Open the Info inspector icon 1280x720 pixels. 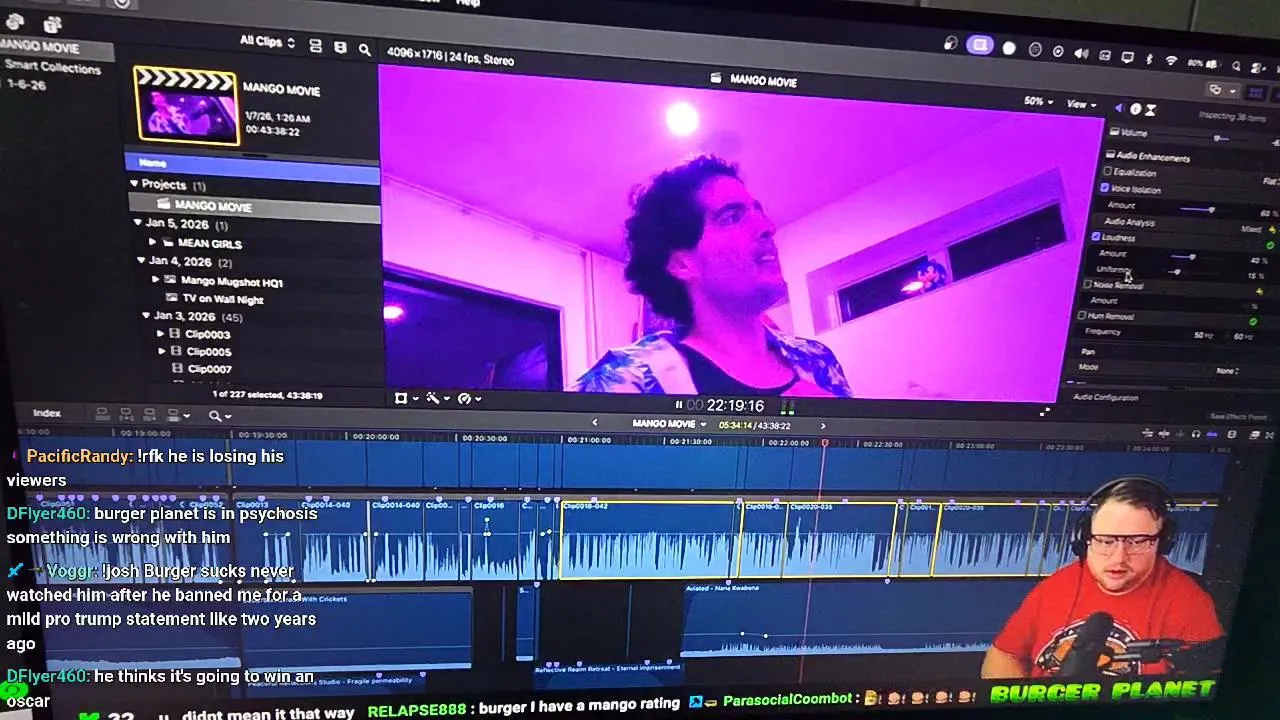1135,109
